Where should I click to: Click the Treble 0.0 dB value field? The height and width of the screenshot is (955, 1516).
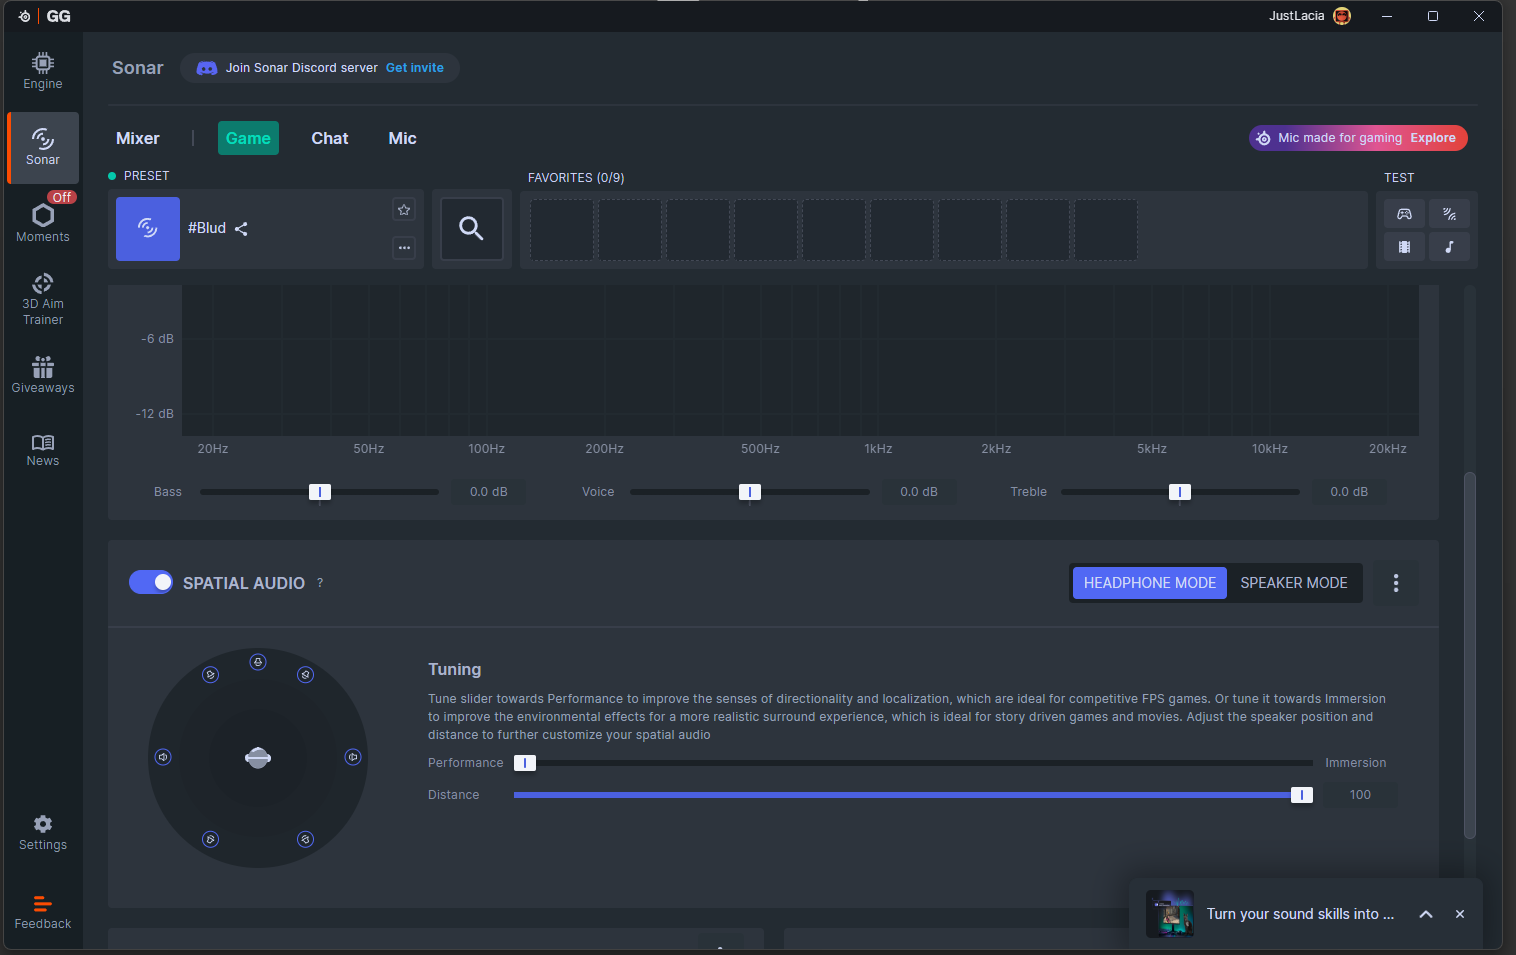click(1349, 492)
